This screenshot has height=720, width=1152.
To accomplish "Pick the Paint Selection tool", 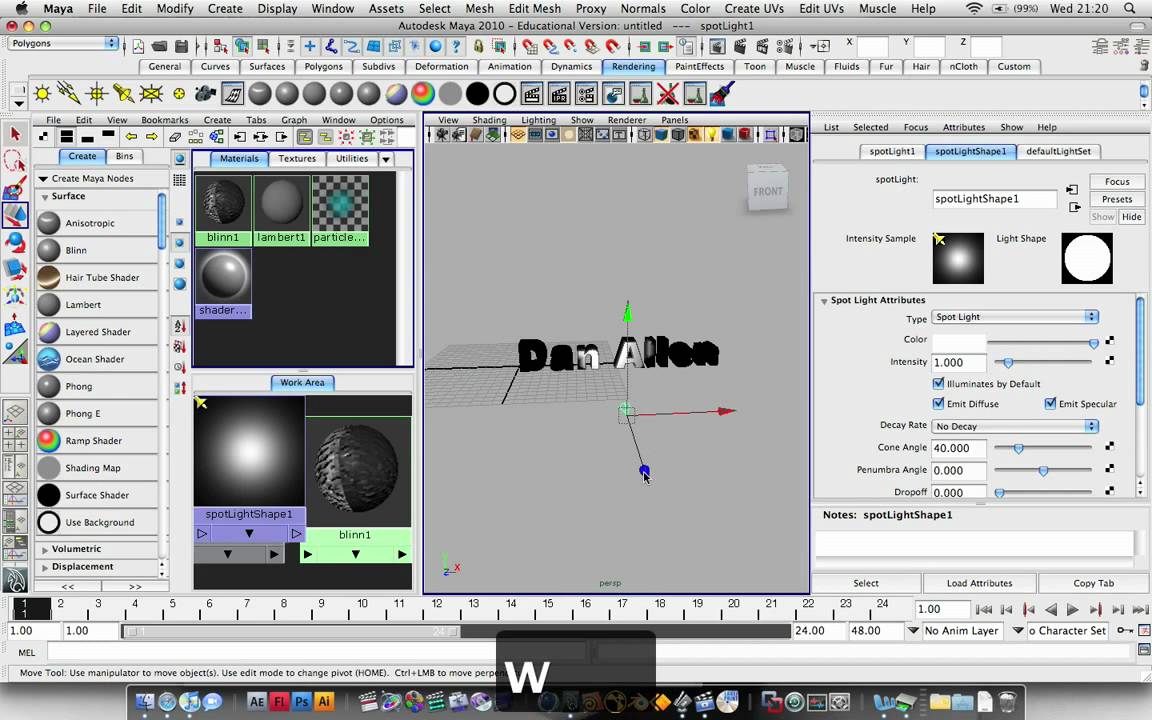I will 15,189.
